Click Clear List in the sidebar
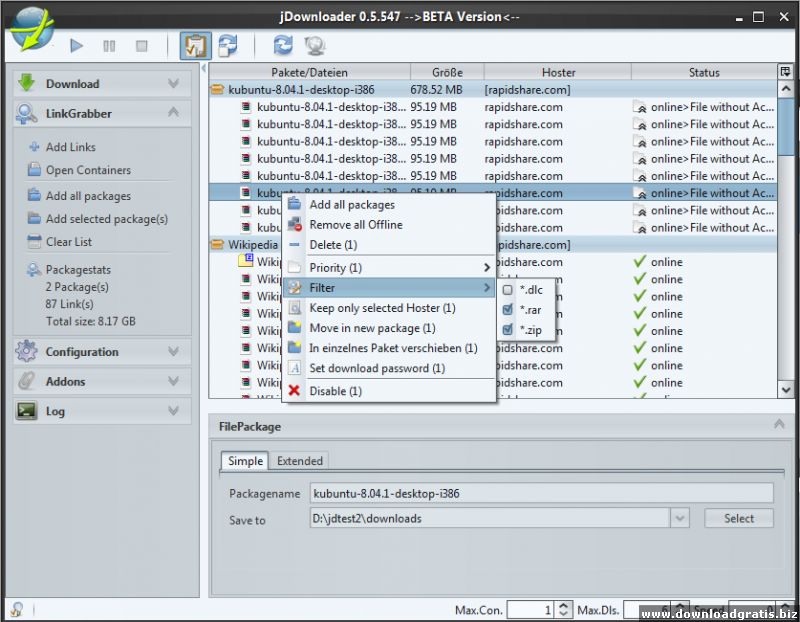This screenshot has height=622, width=800. (x=68, y=242)
